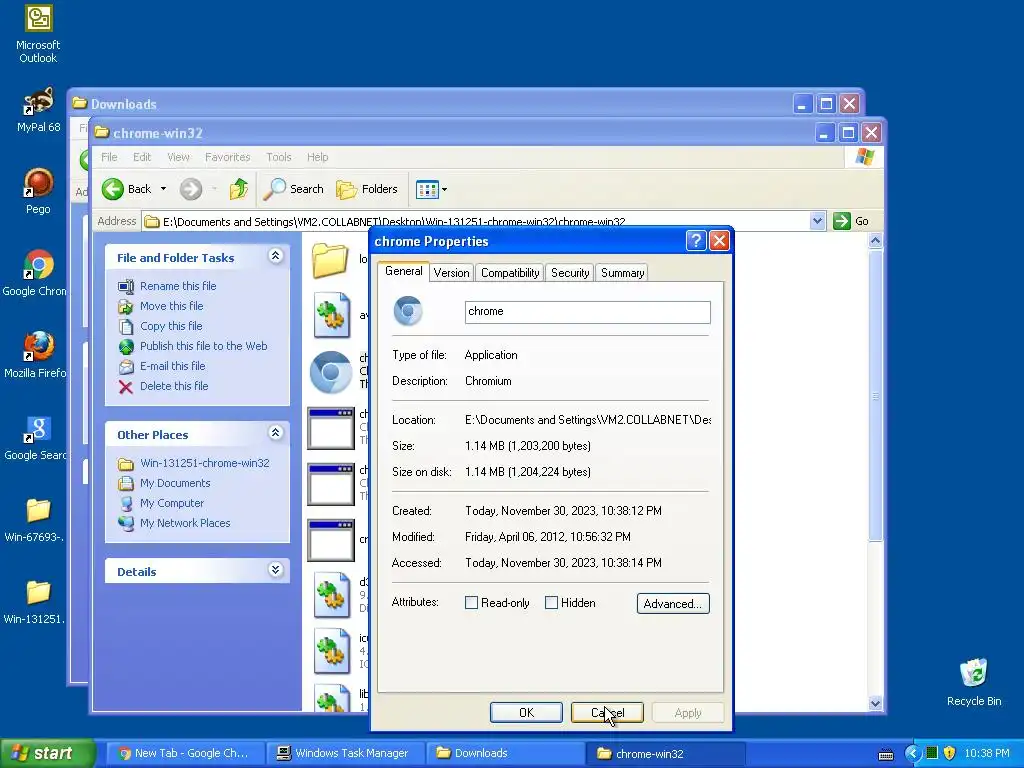The height and width of the screenshot is (768, 1024).
Task: Toggle the Hidden attribute checkbox
Action: click(x=551, y=603)
